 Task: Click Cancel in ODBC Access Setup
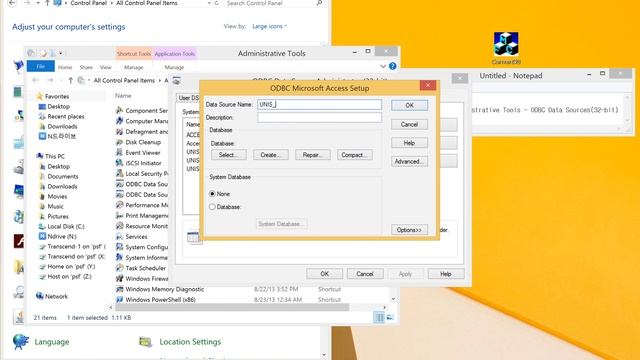[409, 124]
